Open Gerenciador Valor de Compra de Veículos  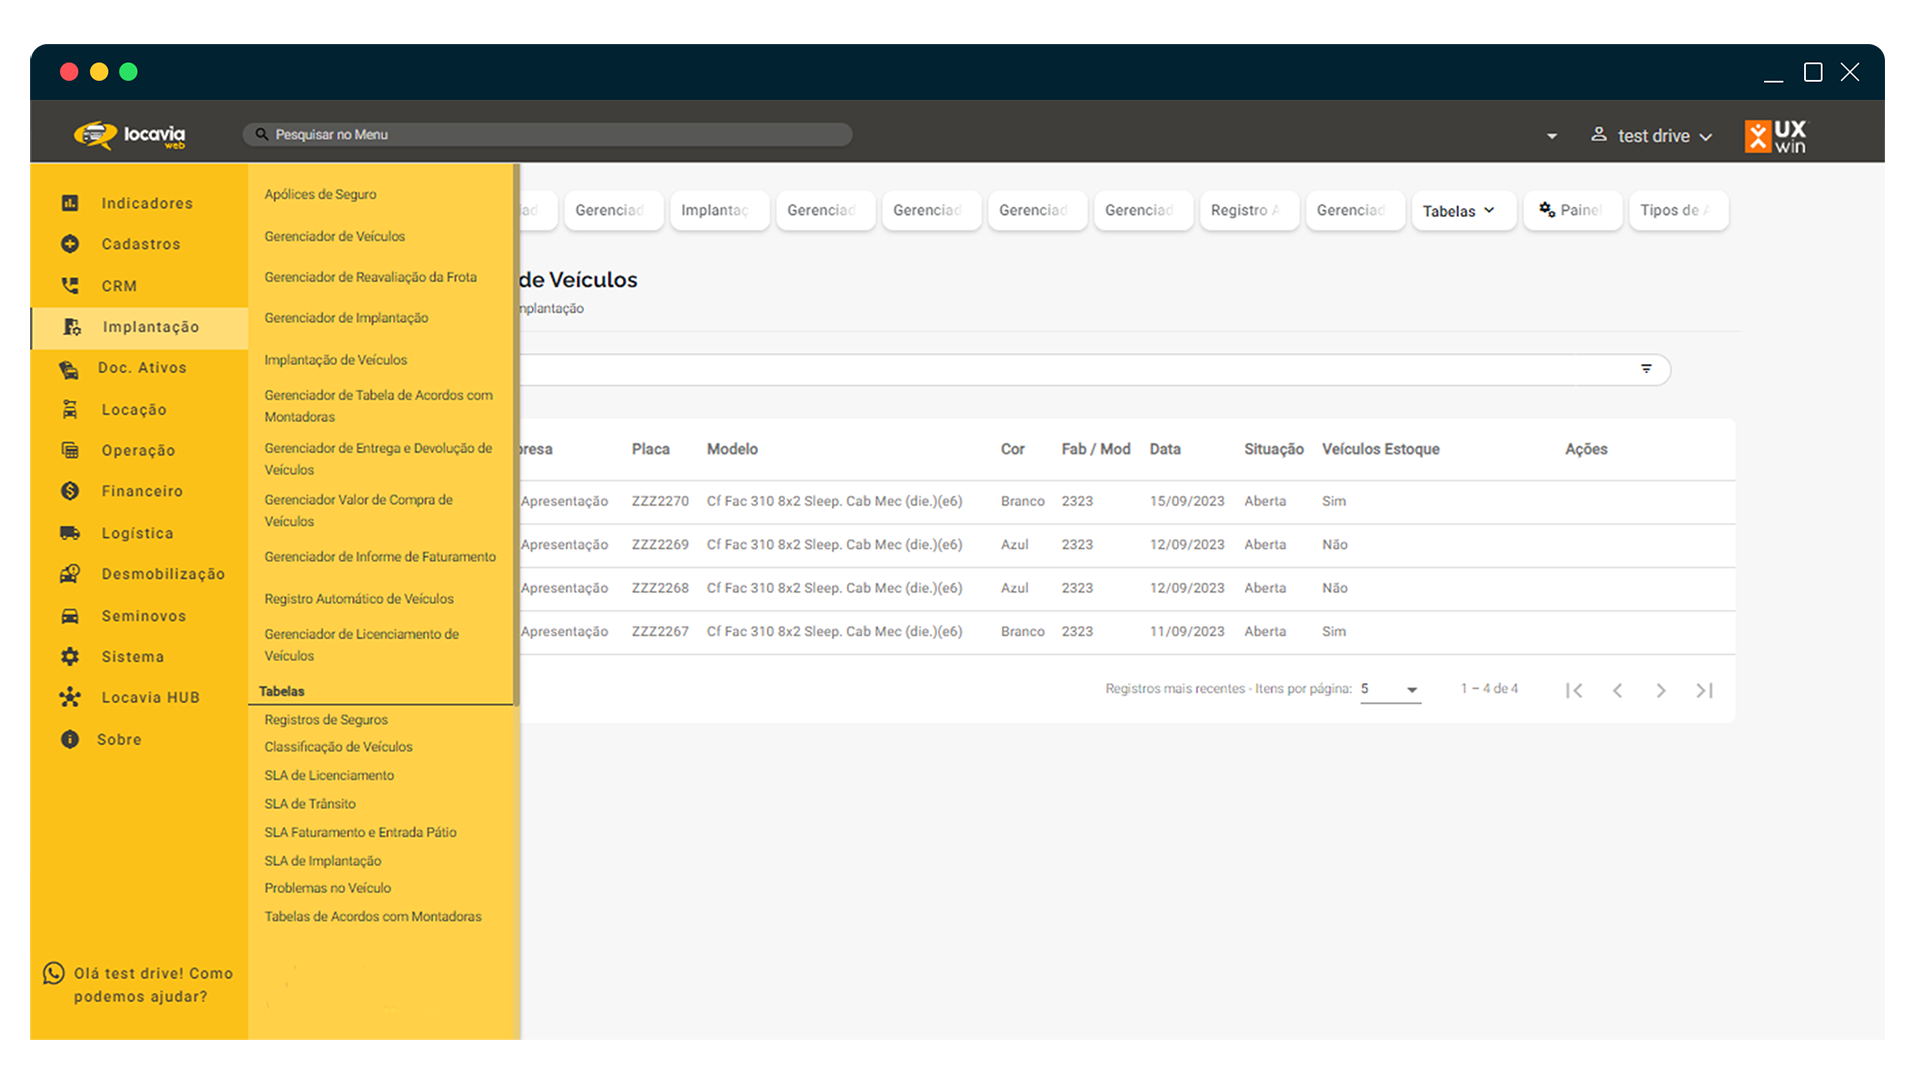click(358, 510)
